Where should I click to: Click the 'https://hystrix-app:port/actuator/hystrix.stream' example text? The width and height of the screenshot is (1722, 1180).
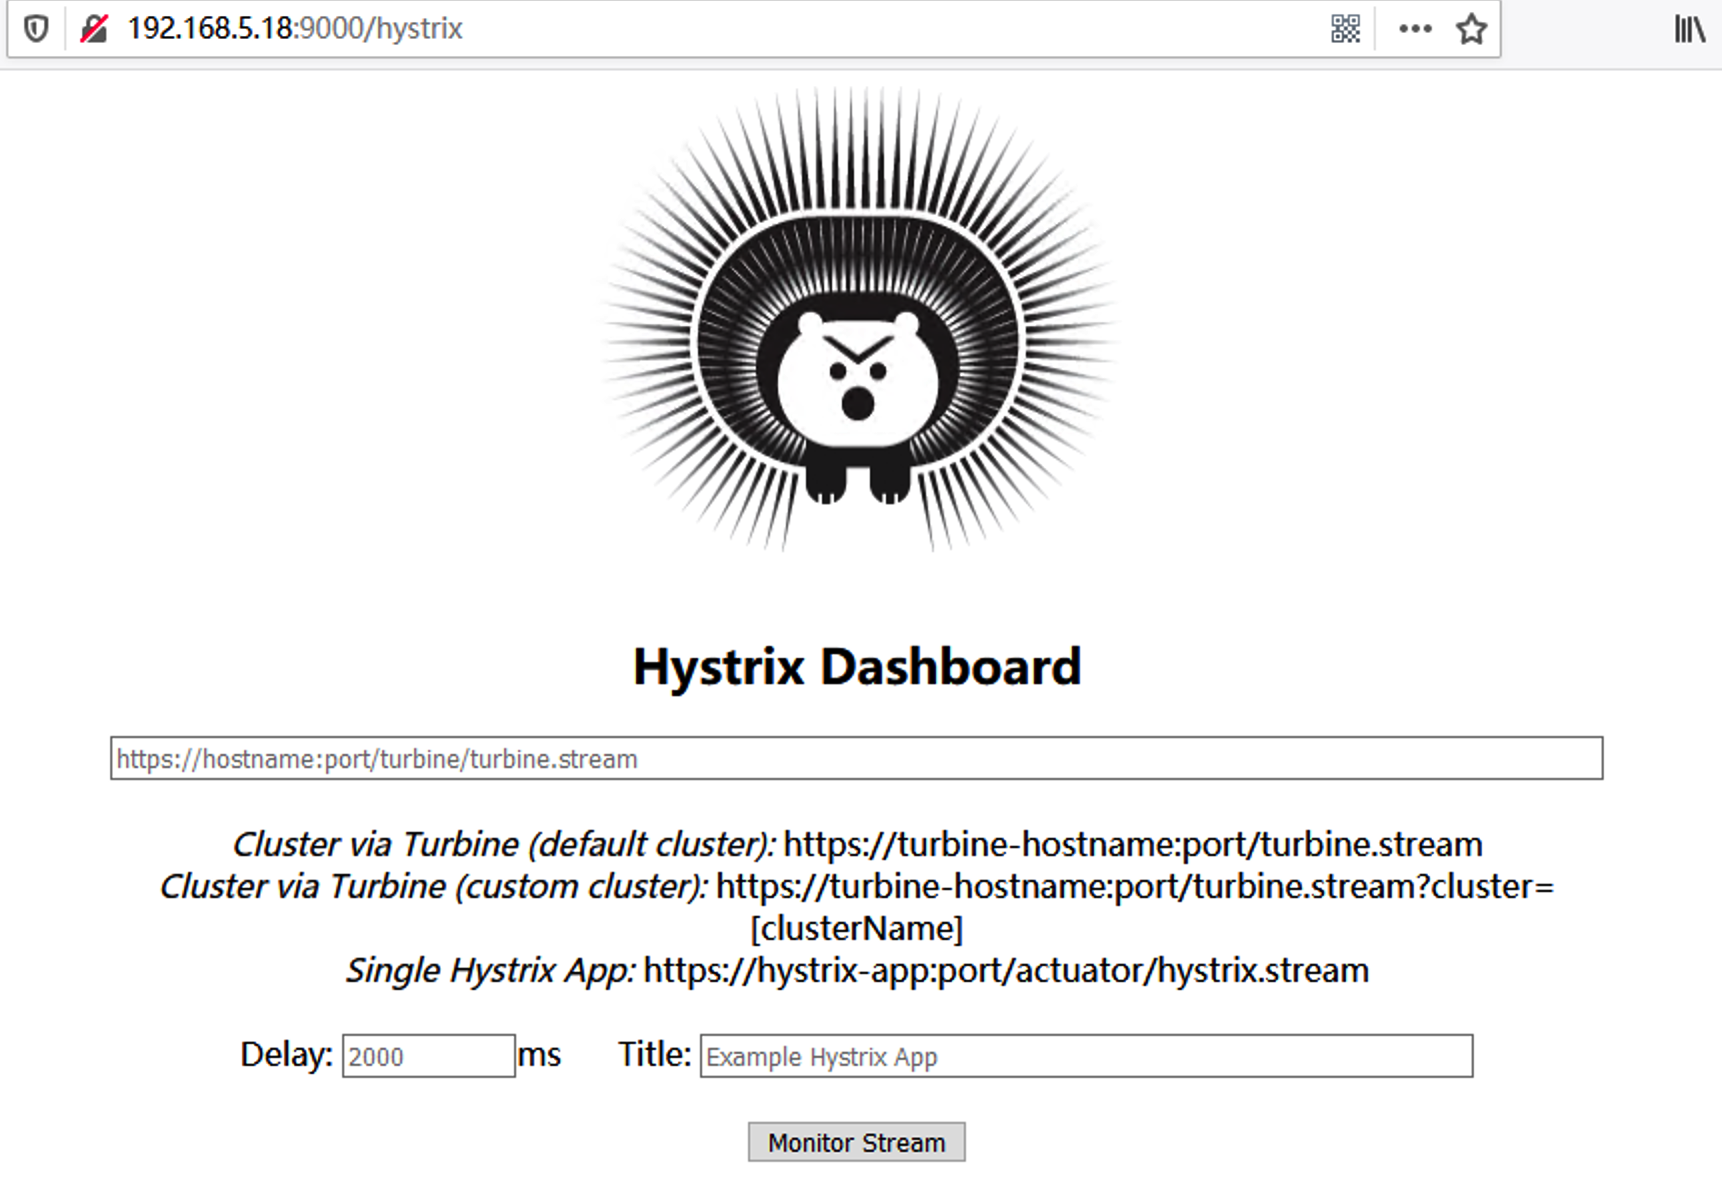click(1006, 971)
